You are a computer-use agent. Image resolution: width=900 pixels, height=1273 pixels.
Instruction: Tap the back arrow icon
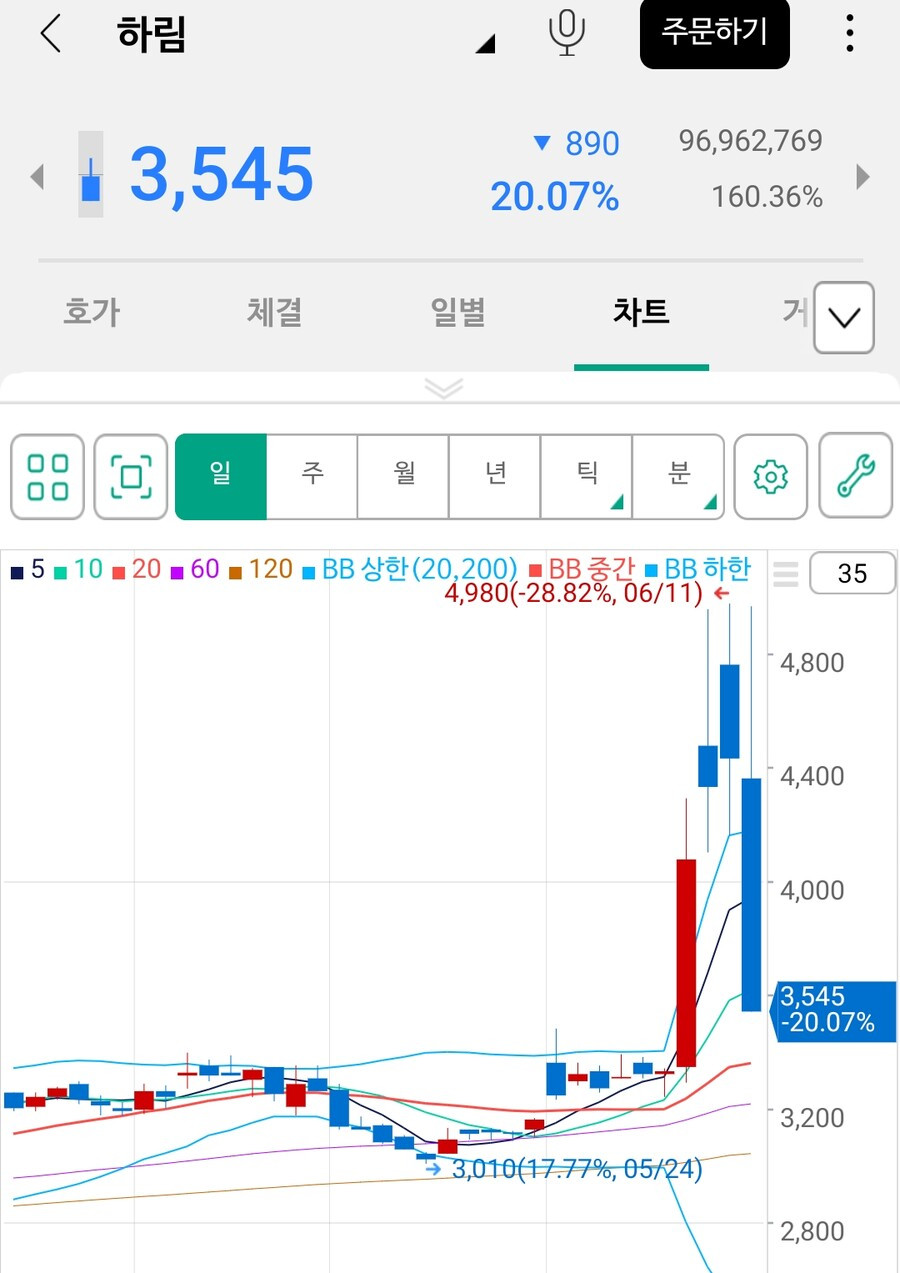(x=50, y=33)
